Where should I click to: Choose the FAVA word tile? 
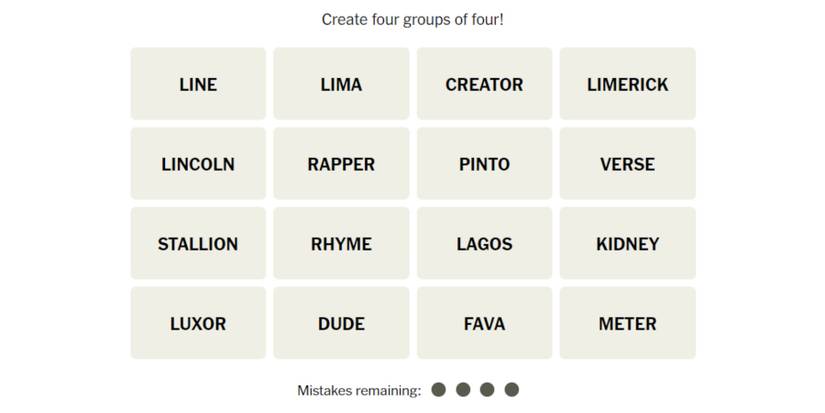[484, 324]
